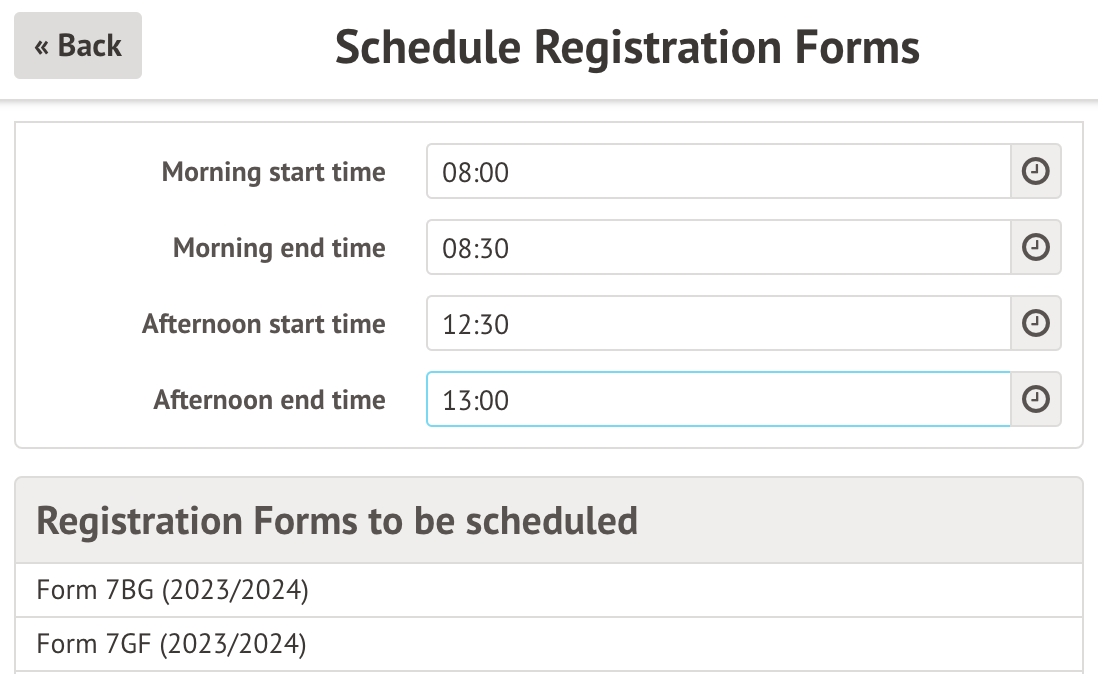This screenshot has height=674, width=1098.
Task: Open Form 7GF (2023/2024) entry
Action: tap(171, 644)
